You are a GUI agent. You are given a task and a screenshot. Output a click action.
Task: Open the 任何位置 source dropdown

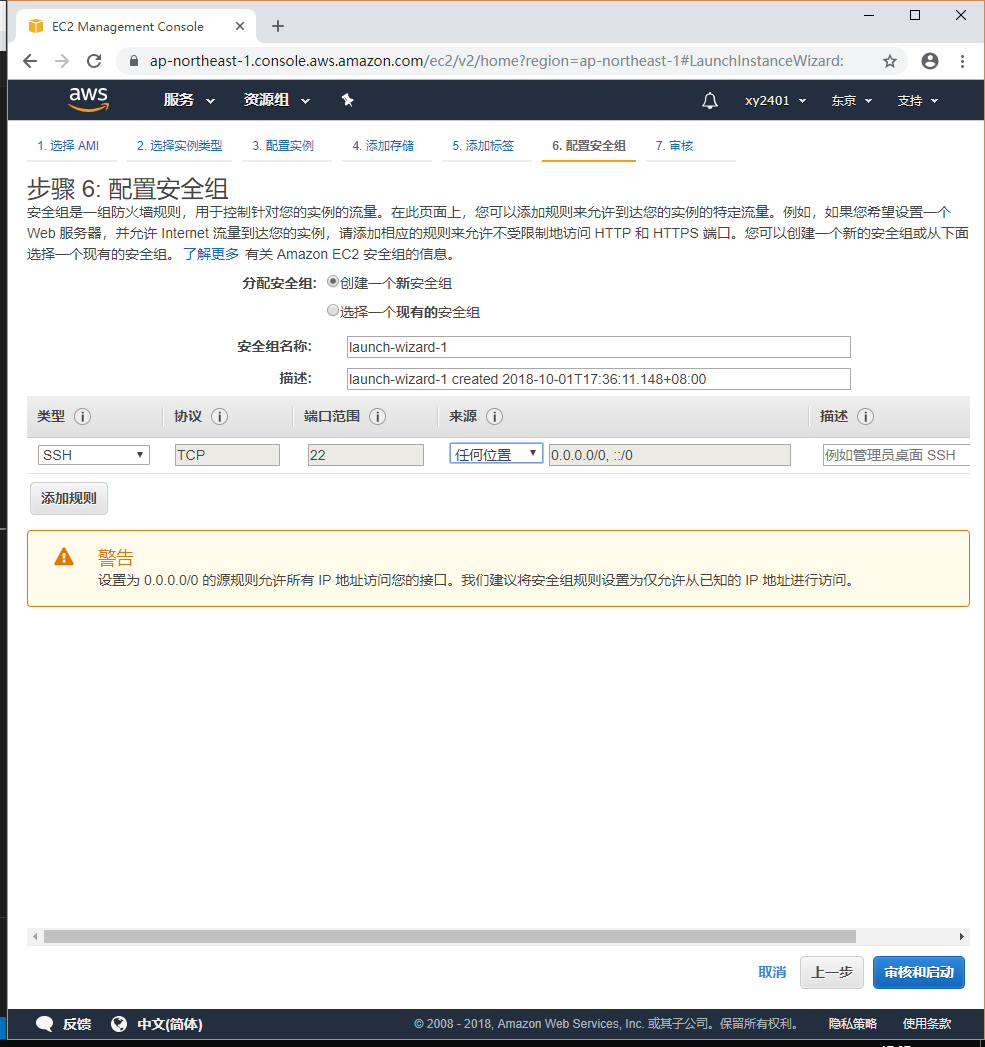(496, 454)
